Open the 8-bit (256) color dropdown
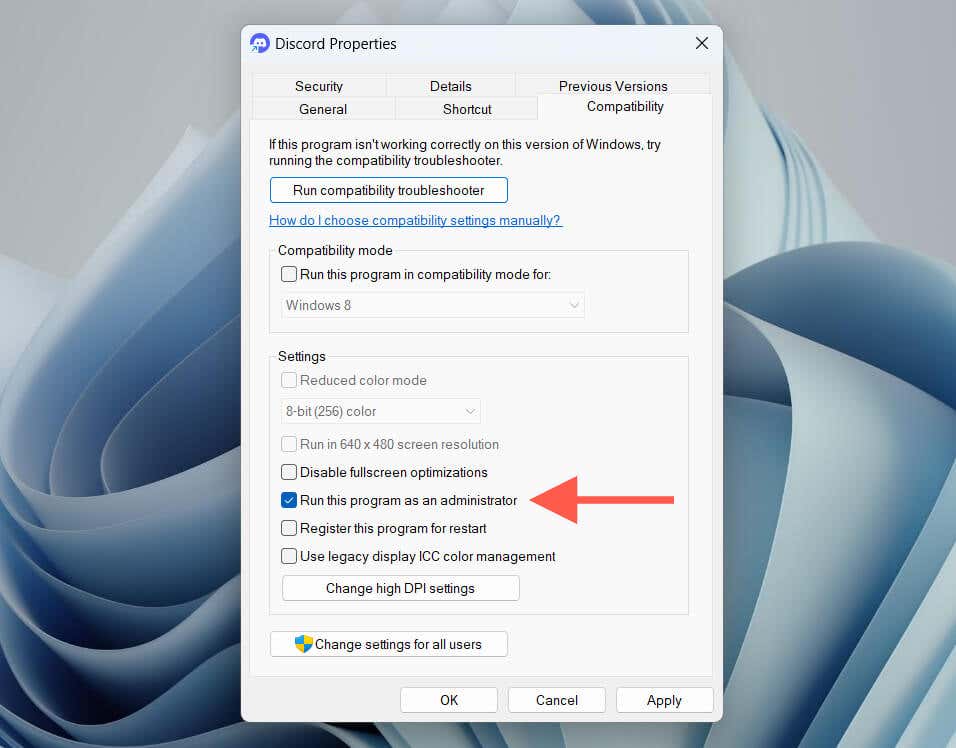The width and height of the screenshot is (956, 748). [x=380, y=411]
